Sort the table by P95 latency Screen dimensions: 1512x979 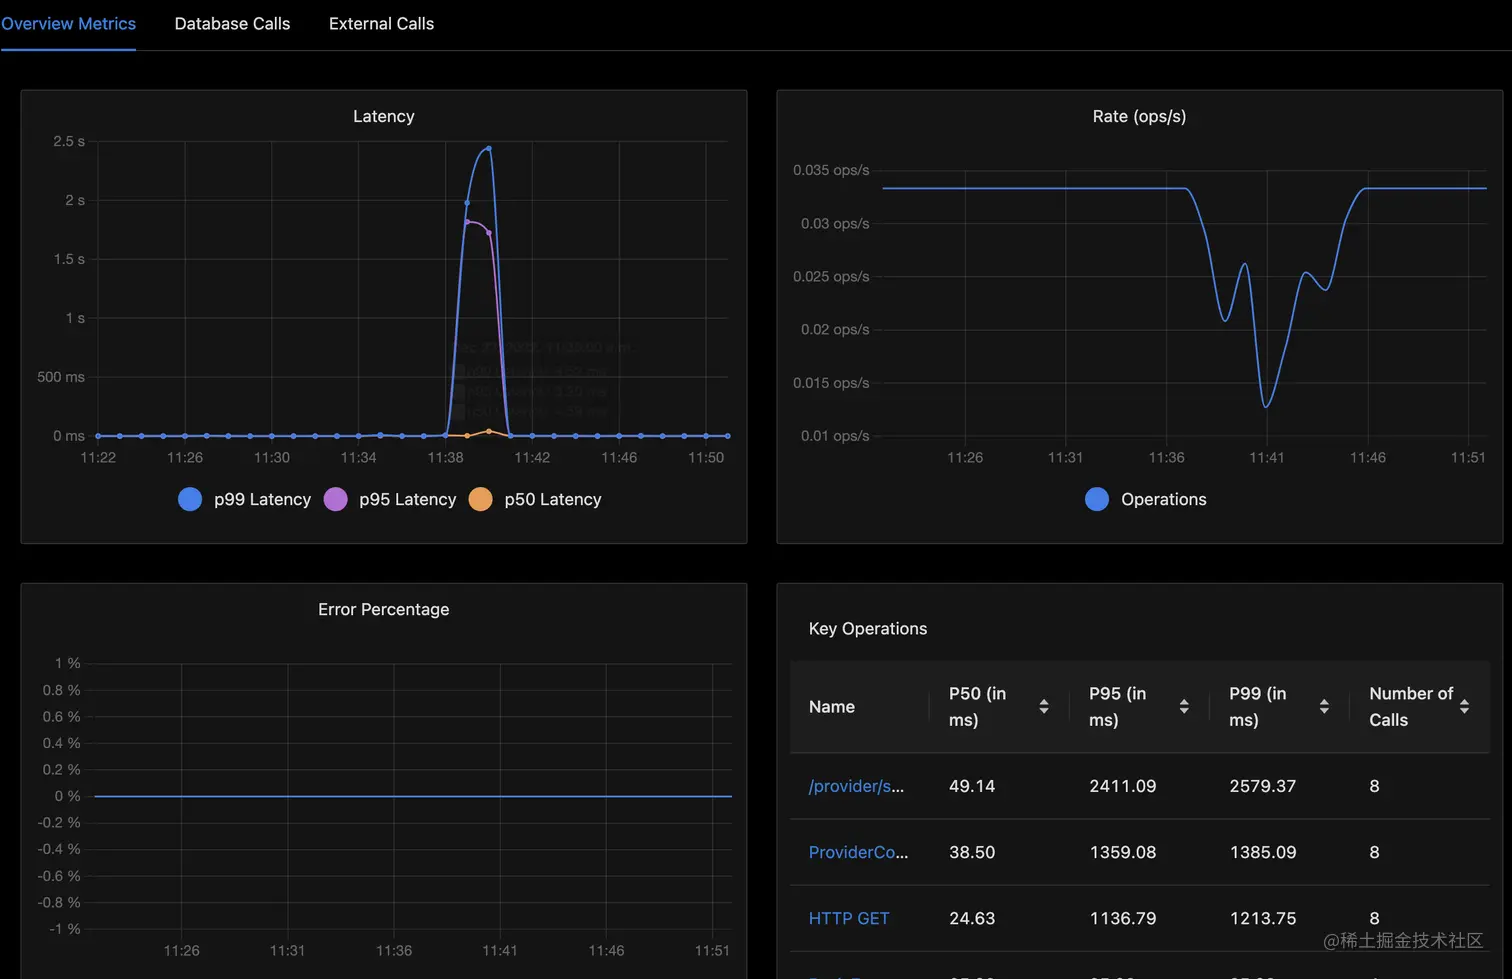(1186, 706)
